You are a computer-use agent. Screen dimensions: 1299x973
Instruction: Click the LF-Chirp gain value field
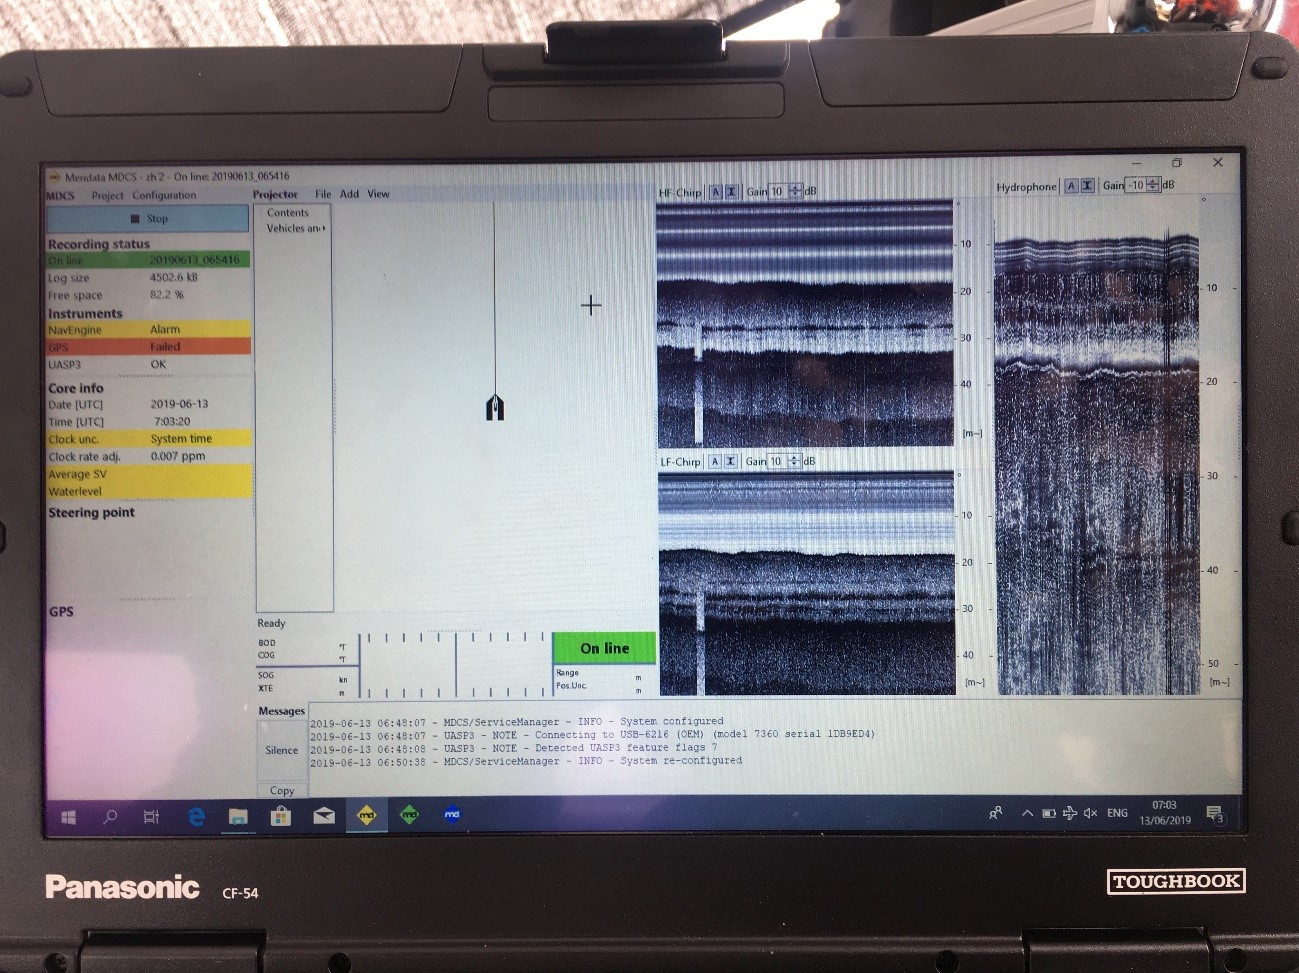coord(778,461)
